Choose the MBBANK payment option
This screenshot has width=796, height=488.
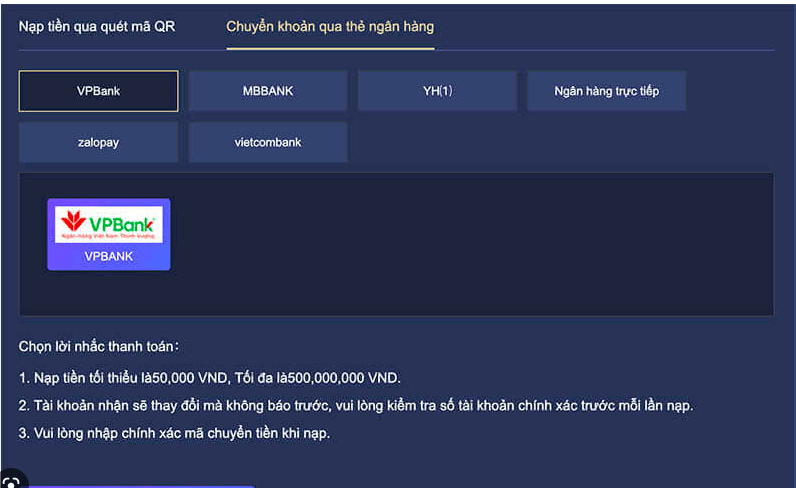tap(268, 91)
